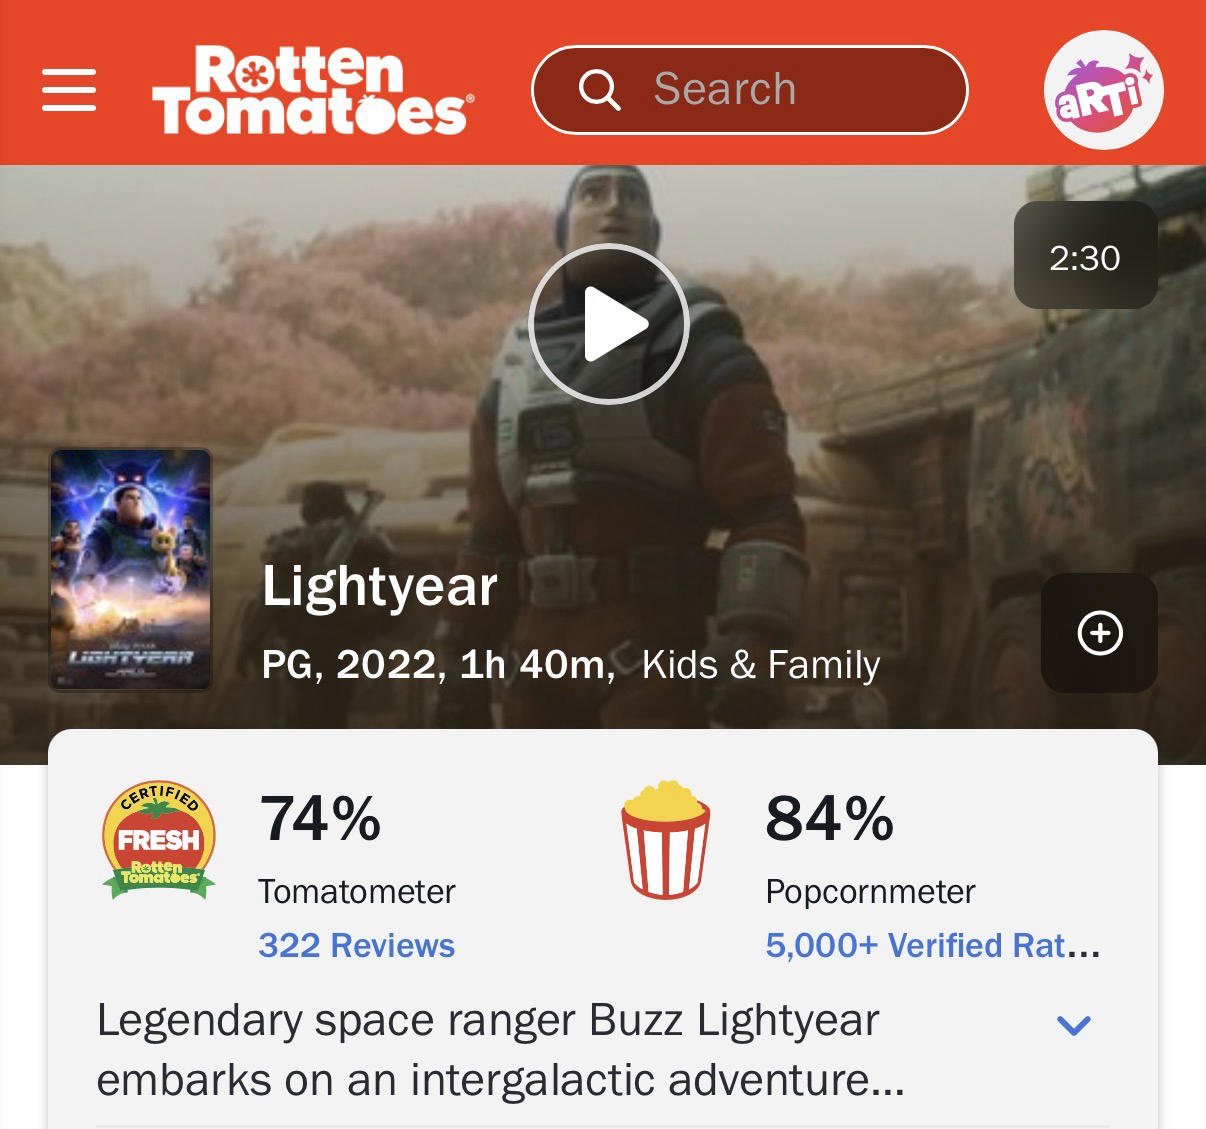Click the Tomatometer label
Image resolution: width=1206 pixels, height=1129 pixels.
[x=357, y=891]
